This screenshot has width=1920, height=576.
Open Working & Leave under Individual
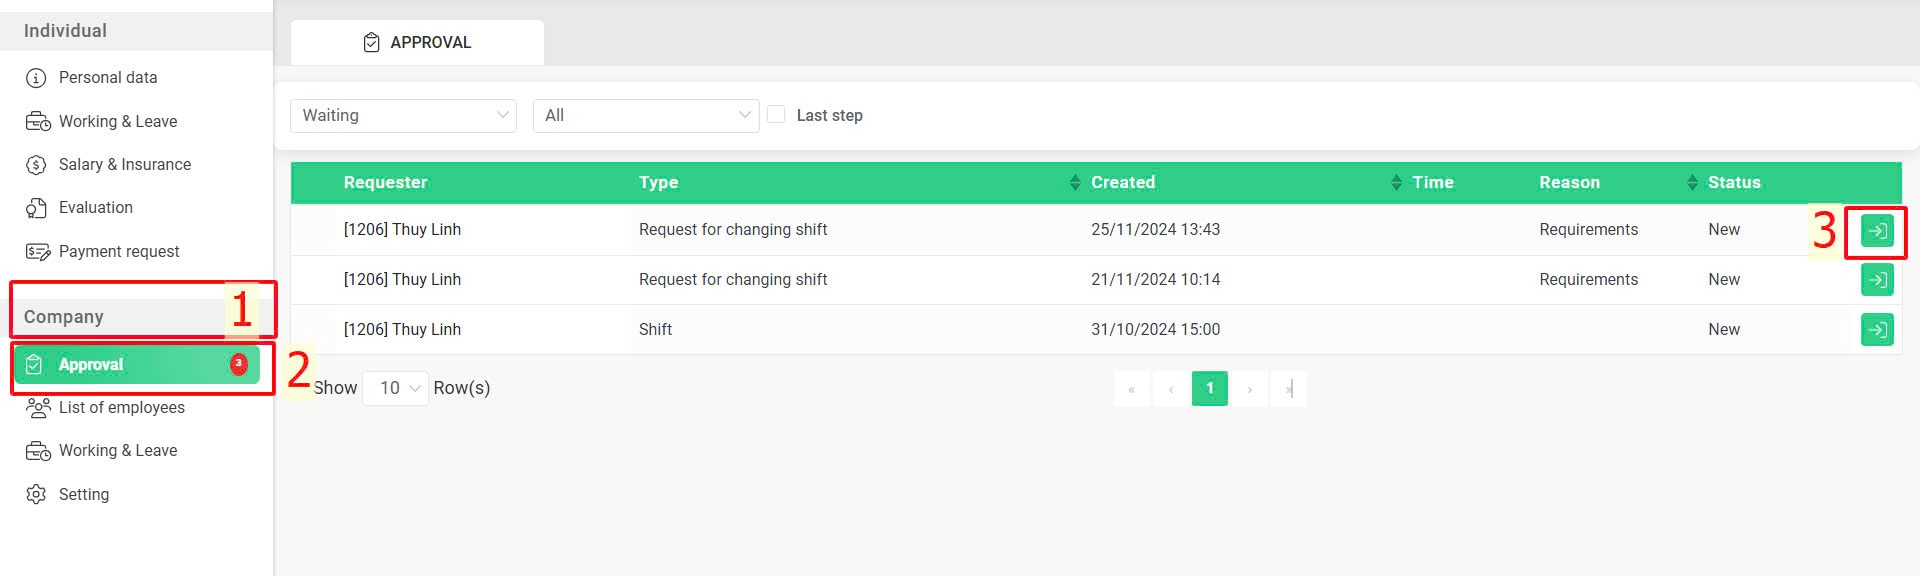click(117, 121)
